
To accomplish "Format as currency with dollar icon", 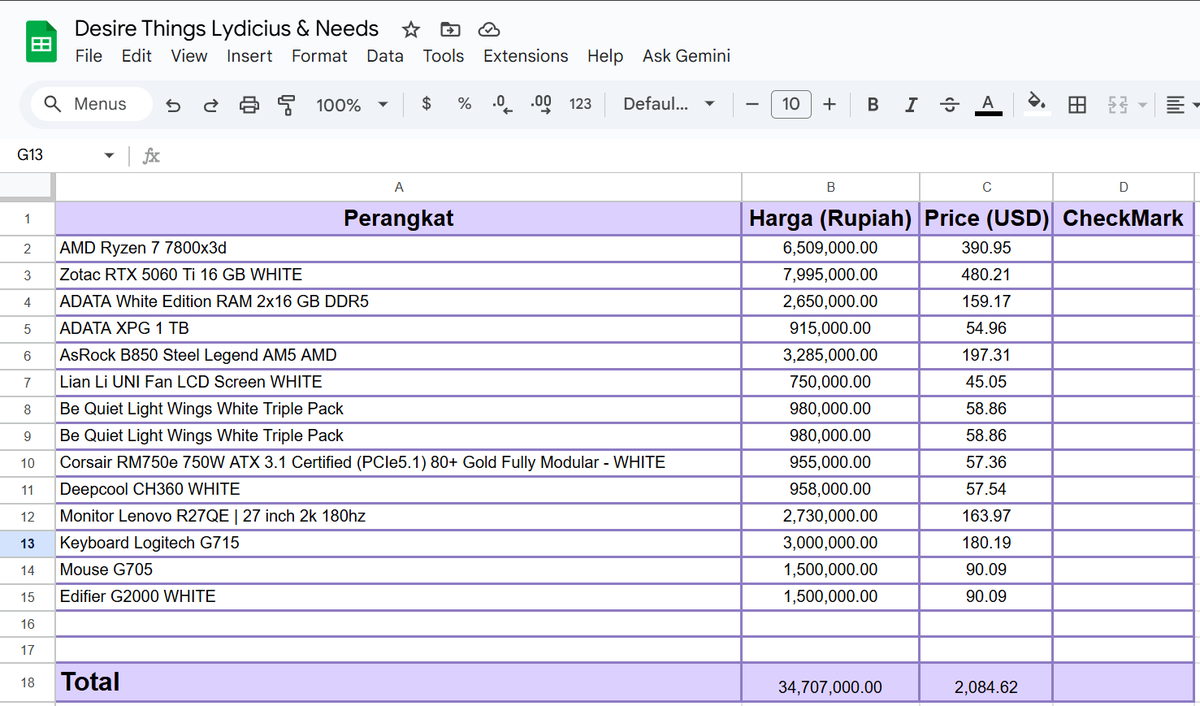I will 427,103.
